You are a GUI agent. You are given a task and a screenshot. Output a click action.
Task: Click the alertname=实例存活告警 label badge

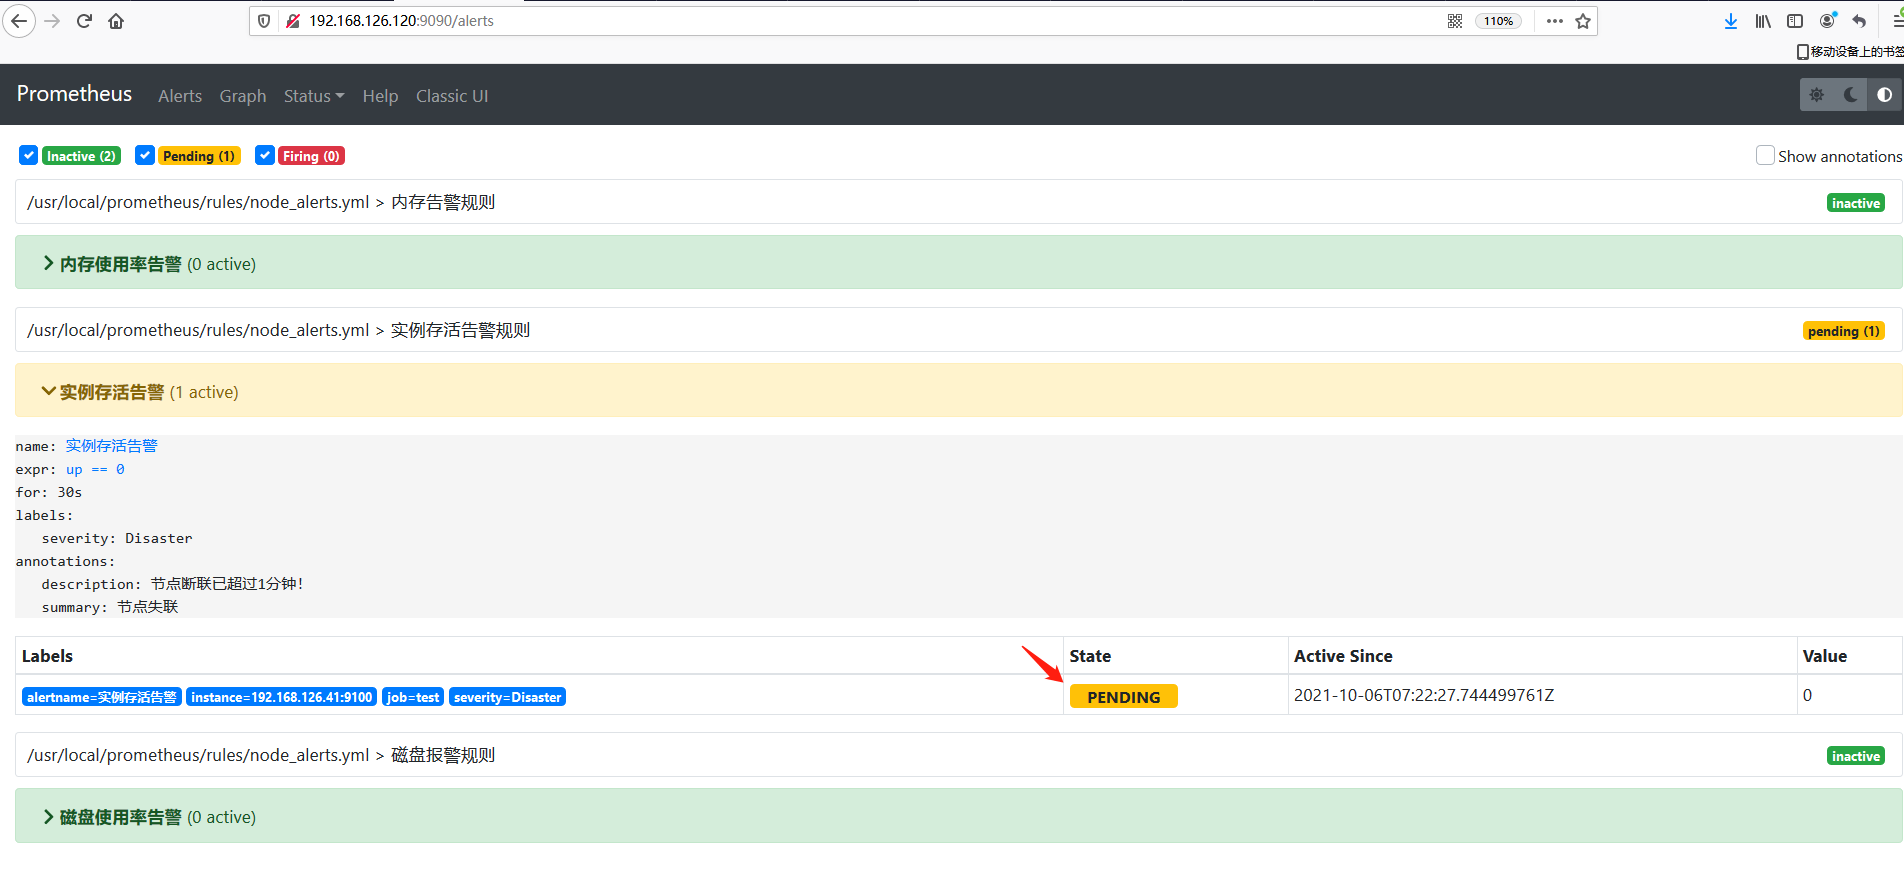pos(101,697)
